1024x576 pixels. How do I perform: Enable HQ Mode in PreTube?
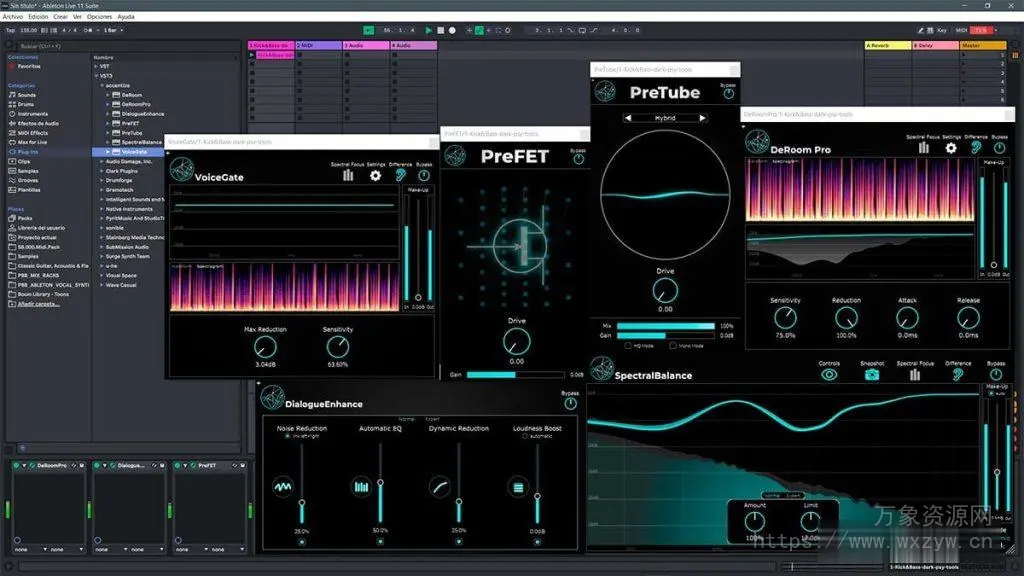click(628, 345)
